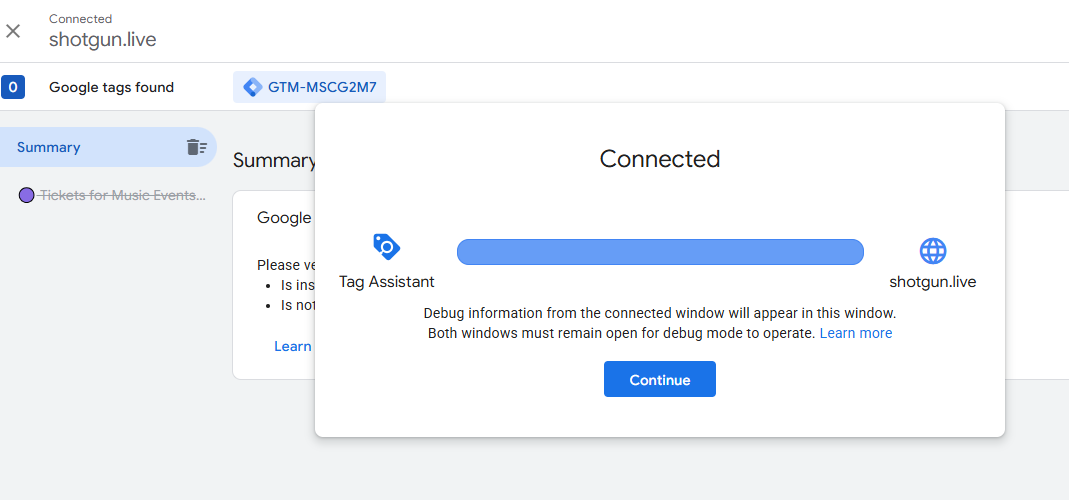
Task: Select the GTM-MSCG2M7 container chip label
Action: 322,87
